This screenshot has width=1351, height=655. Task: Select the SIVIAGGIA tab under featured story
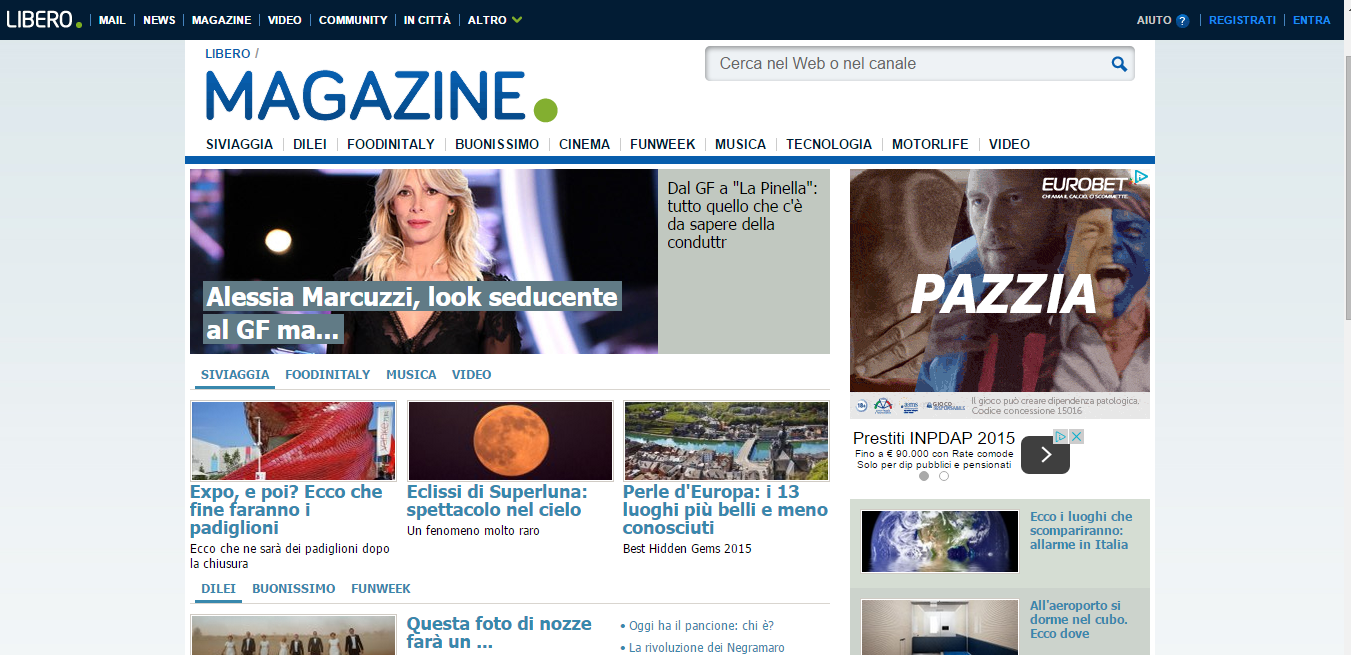235,375
